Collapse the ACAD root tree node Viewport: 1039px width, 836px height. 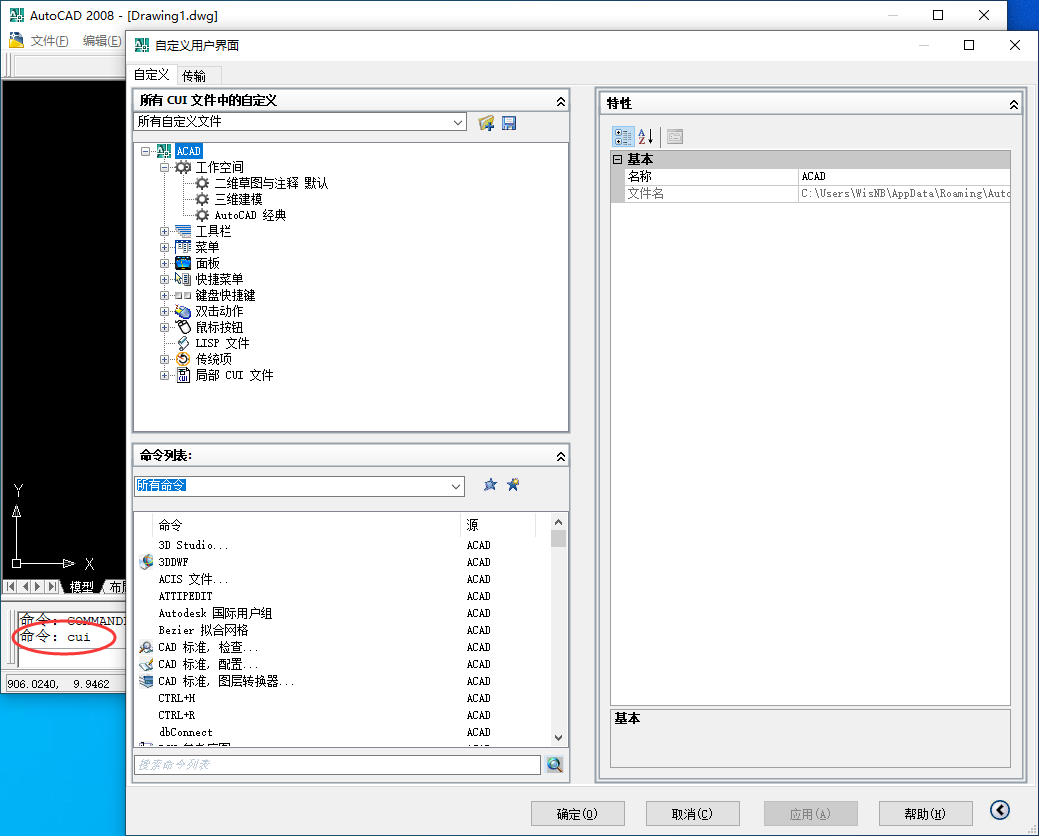pos(145,151)
